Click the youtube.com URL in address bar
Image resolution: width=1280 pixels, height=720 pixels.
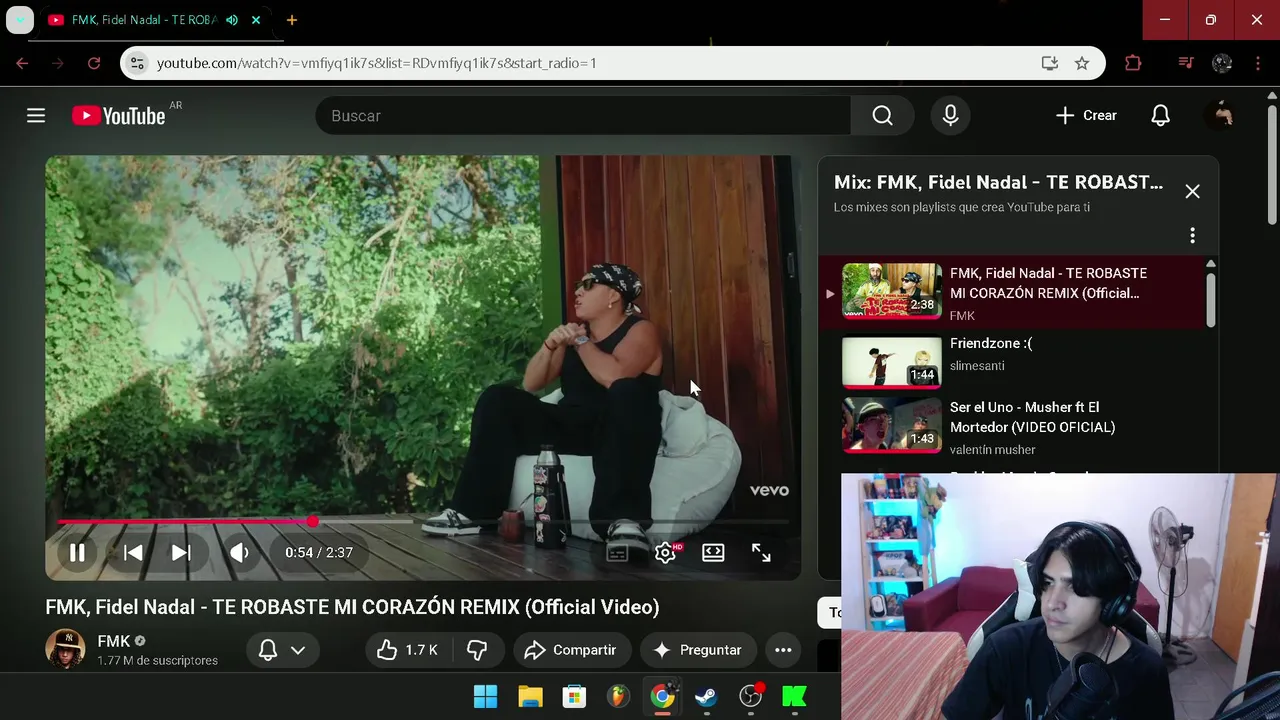point(376,63)
